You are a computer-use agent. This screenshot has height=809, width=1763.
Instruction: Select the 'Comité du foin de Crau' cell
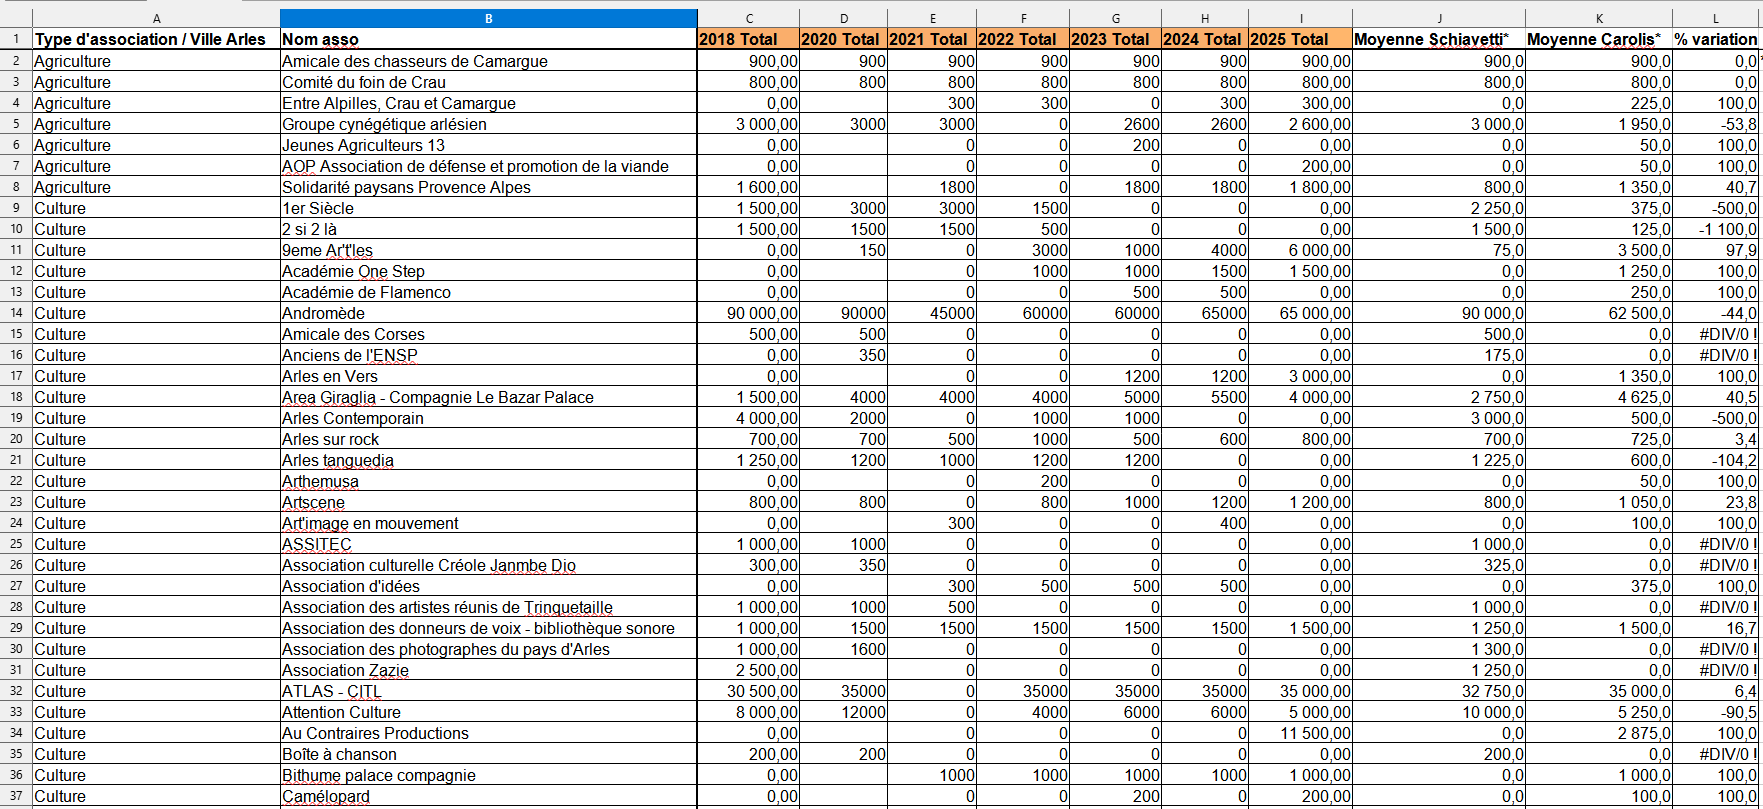(488, 82)
